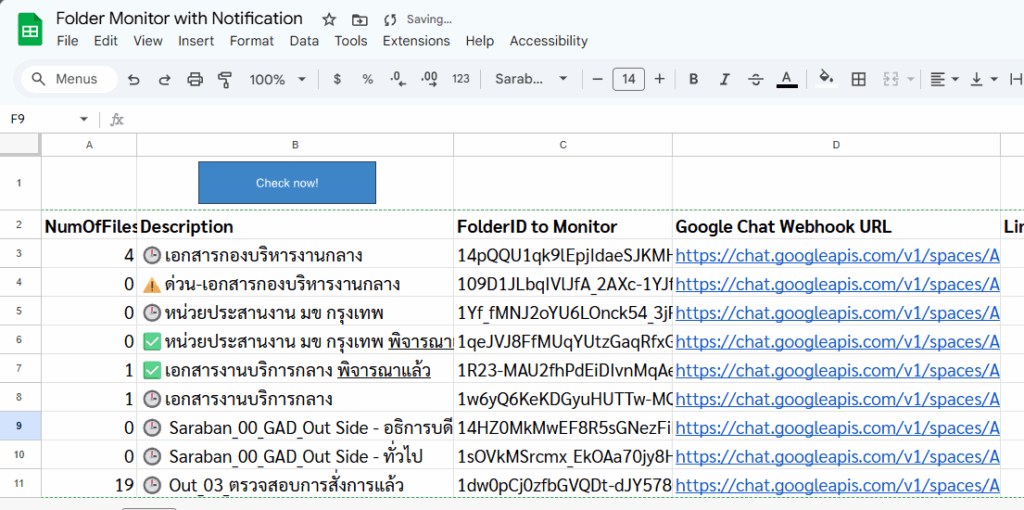Click the Saving status sync icon
Viewport: 1024px width, 510px height.
pos(391,20)
